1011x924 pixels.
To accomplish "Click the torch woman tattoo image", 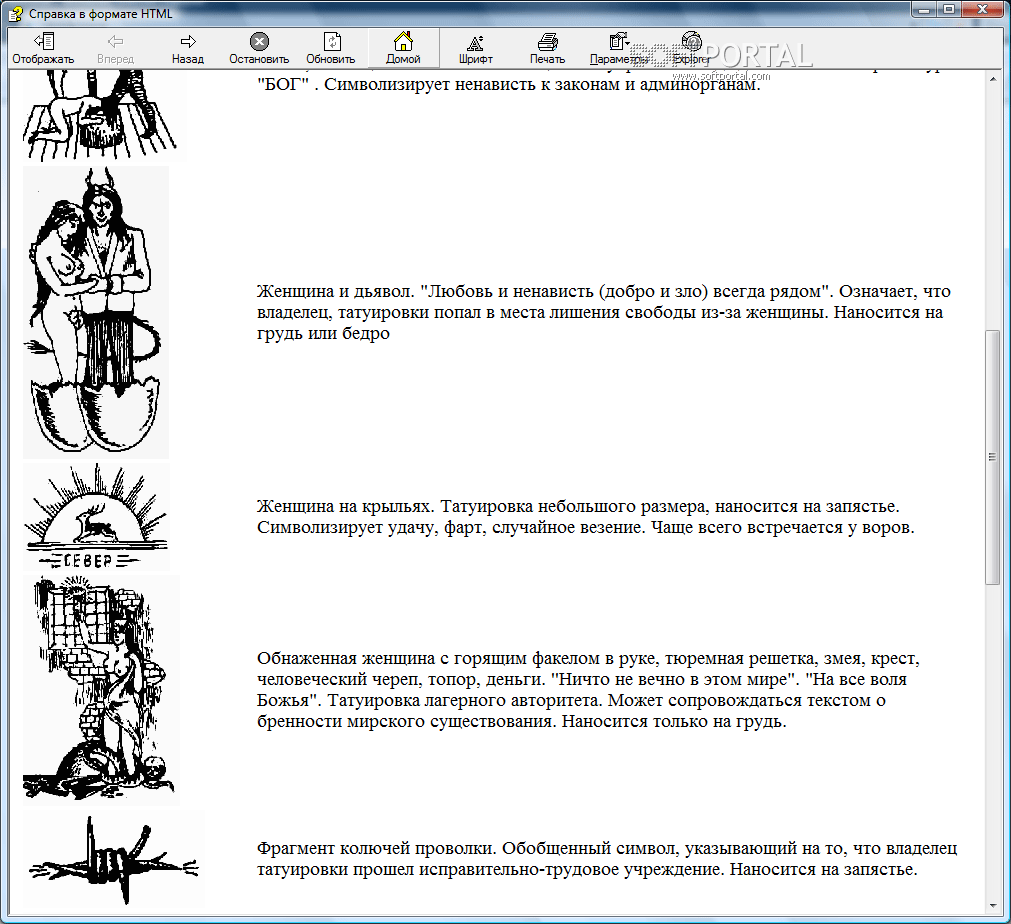I will coord(101,689).
